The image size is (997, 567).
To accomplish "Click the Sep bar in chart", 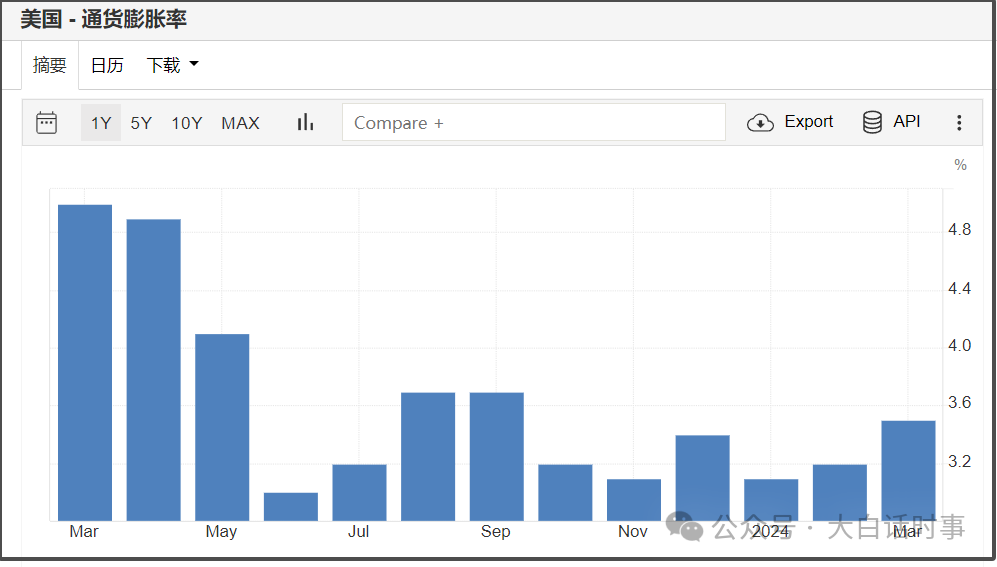I will coord(497,457).
